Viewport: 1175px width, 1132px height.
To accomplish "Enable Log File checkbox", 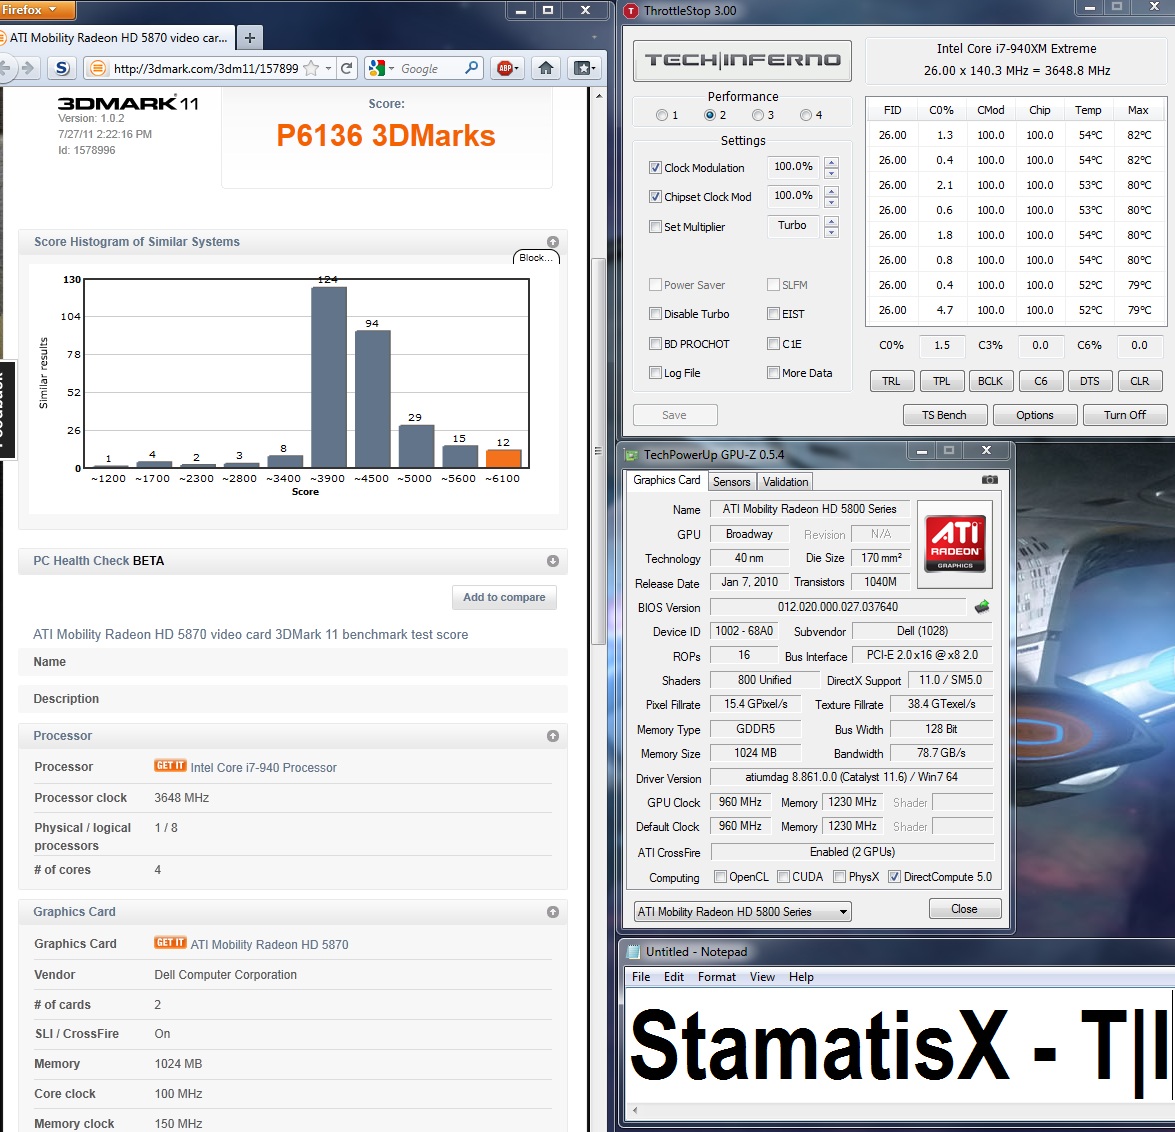I will pos(656,372).
